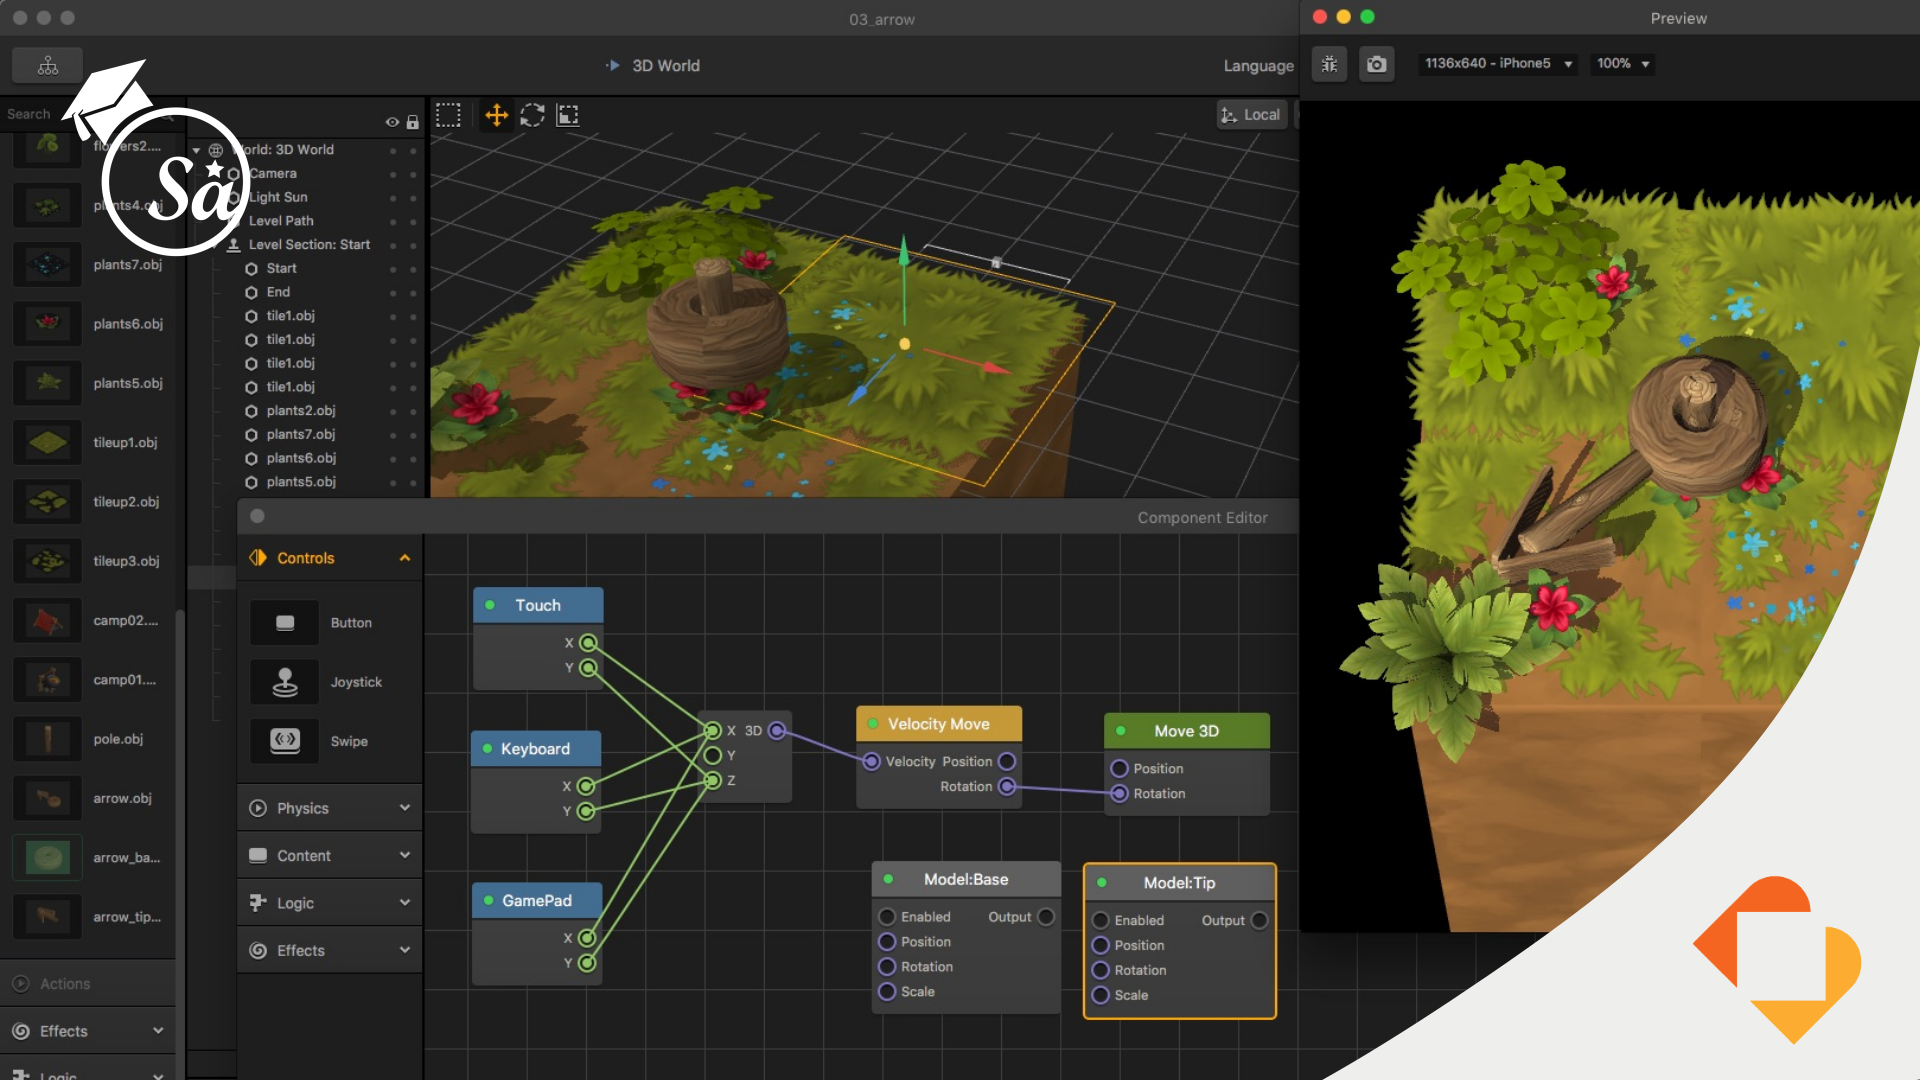Activate the Scale tool in the viewport toolbar
This screenshot has width=1920, height=1080.
pyautogui.click(x=568, y=114)
